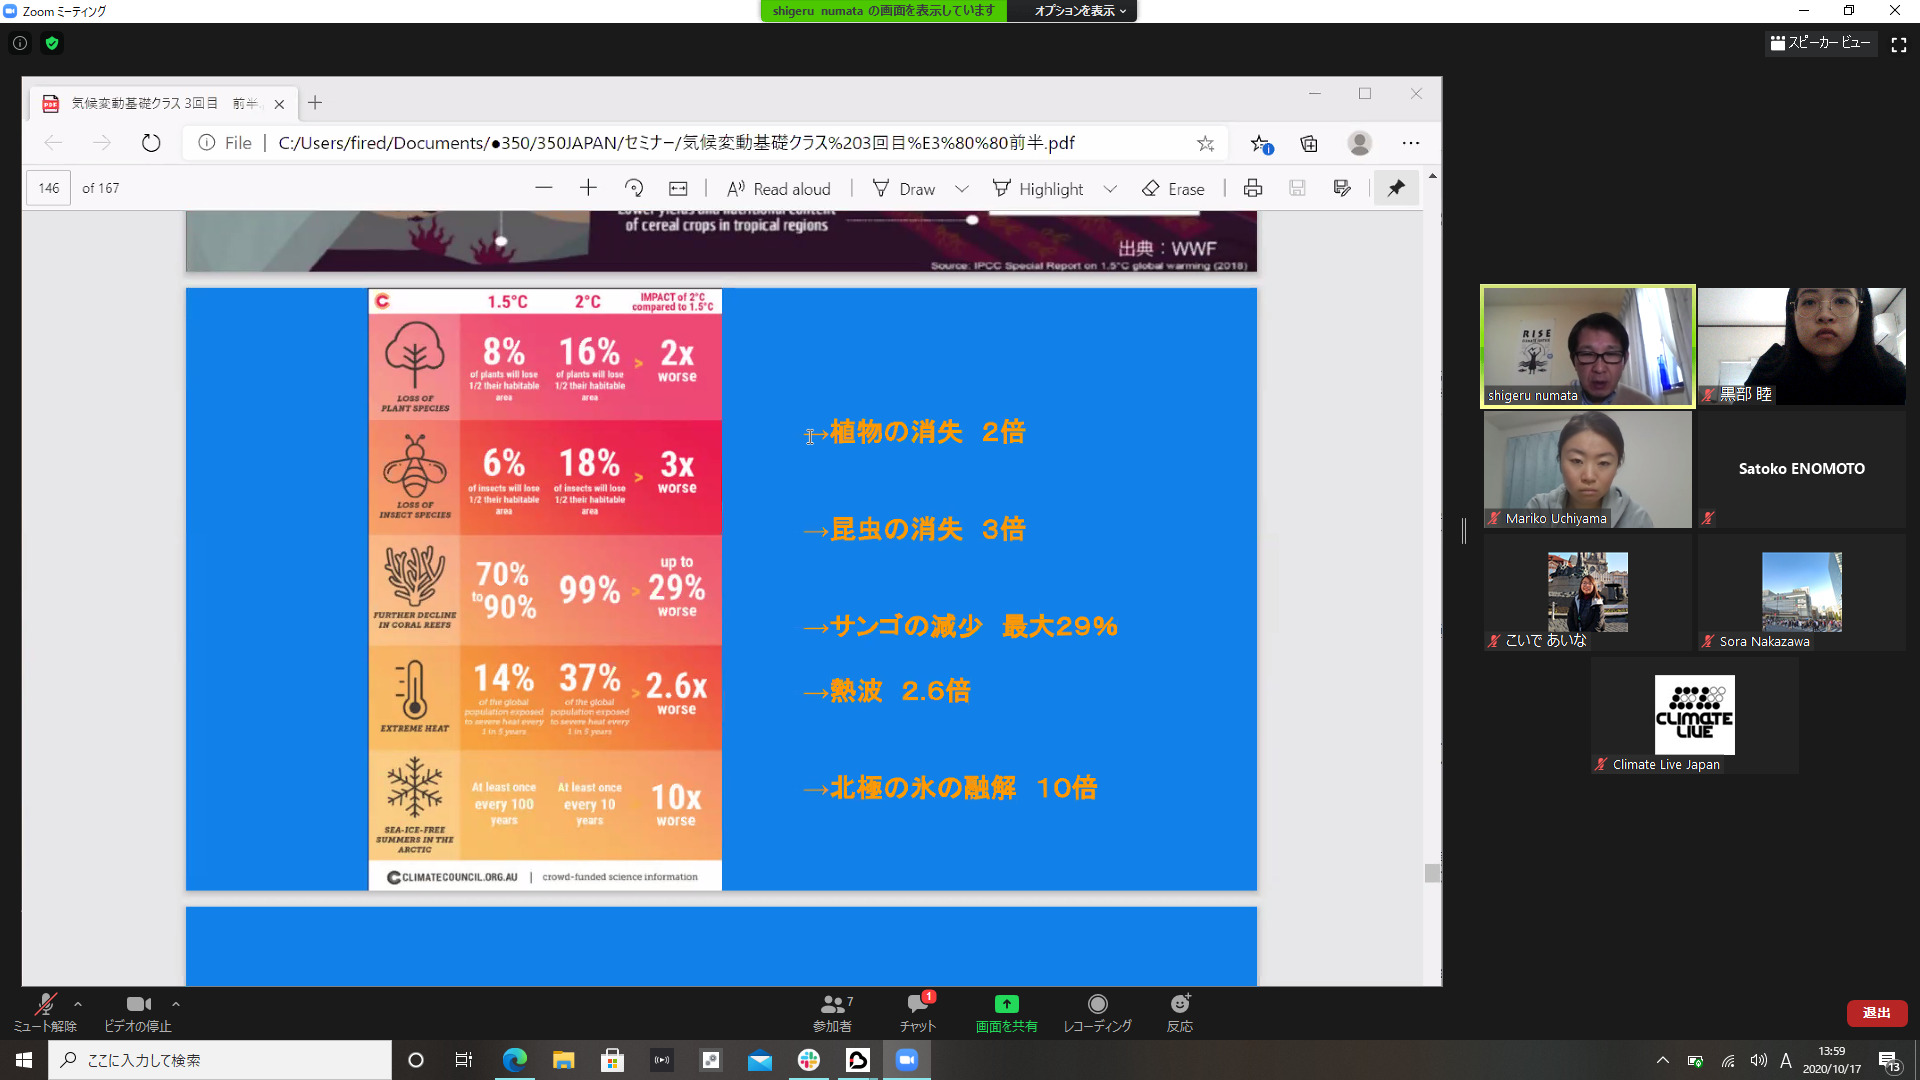Open オプションを表示 dropdown at top
Viewport: 1920px width, 1080px height.
[x=1080, y=11]
